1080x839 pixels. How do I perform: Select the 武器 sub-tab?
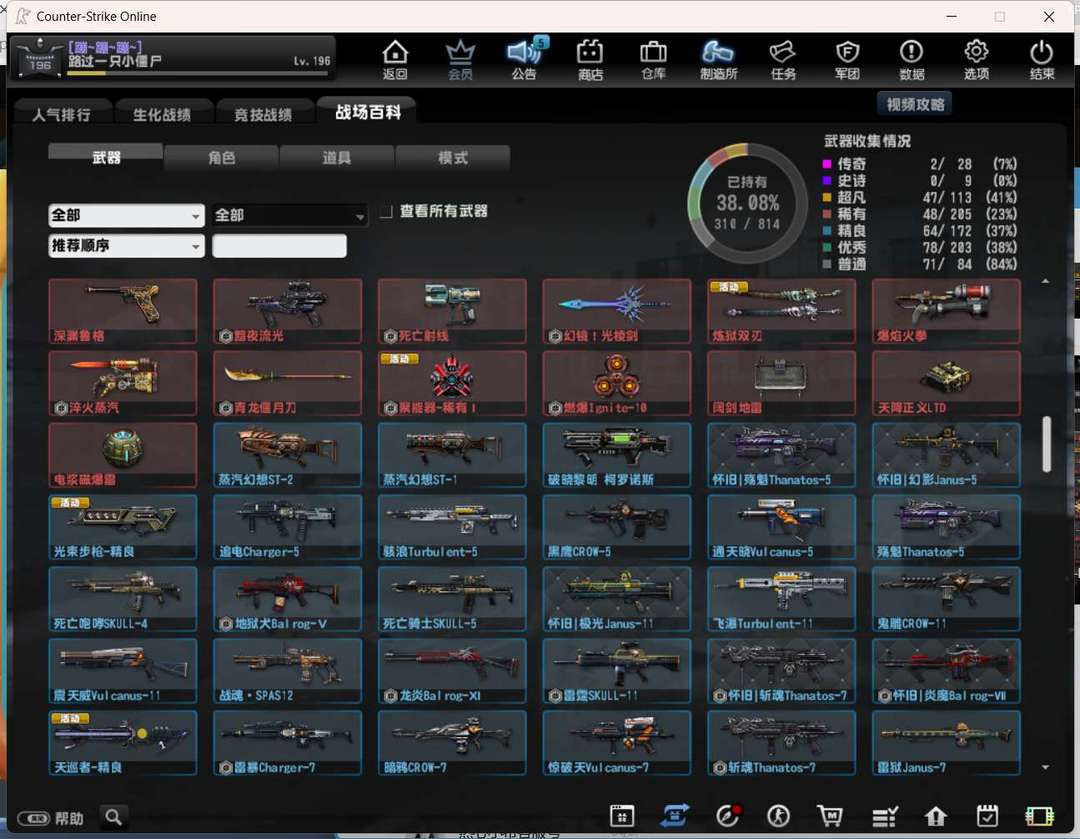(106, 157)
